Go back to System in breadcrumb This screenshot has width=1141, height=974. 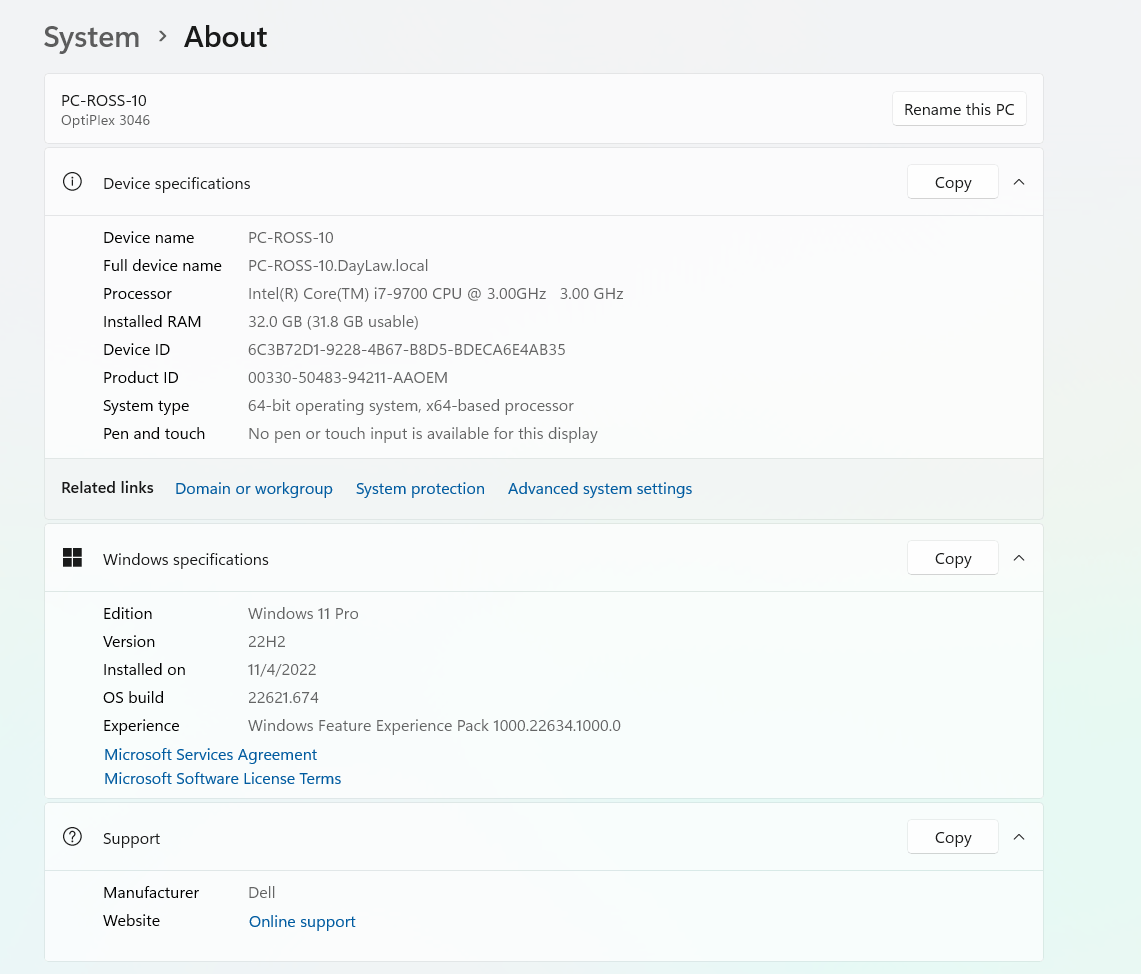pos(92,37)
